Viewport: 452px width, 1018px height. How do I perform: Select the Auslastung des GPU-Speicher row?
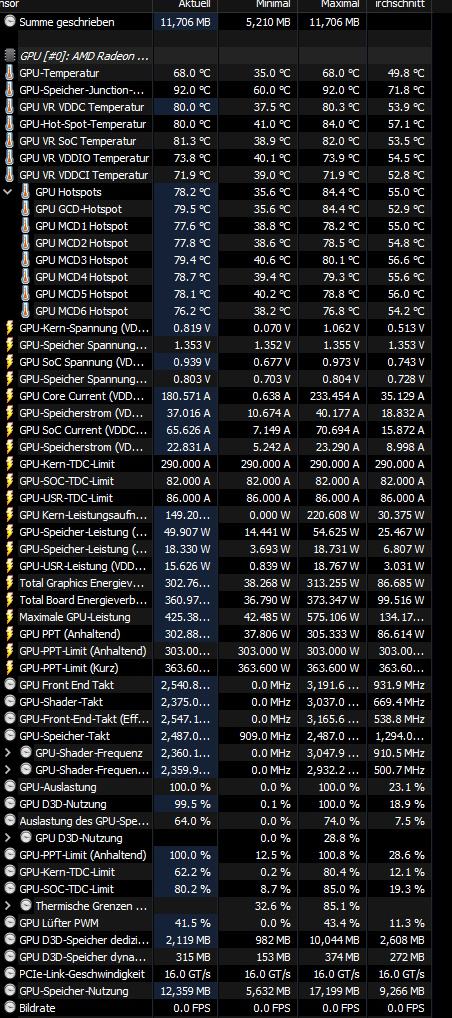pos(216,821)
